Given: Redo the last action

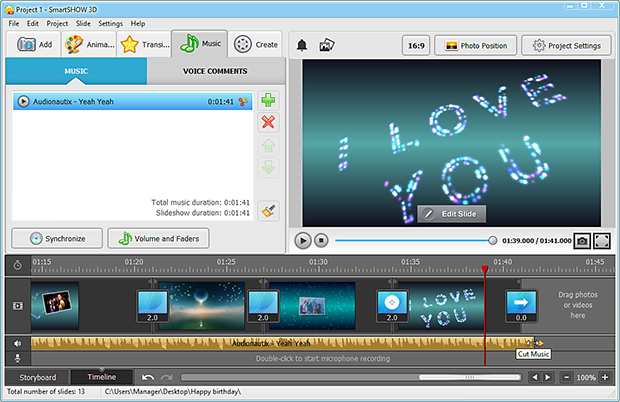Looking at the screenshot, I should pyautogui.click(x=166, y=377).
